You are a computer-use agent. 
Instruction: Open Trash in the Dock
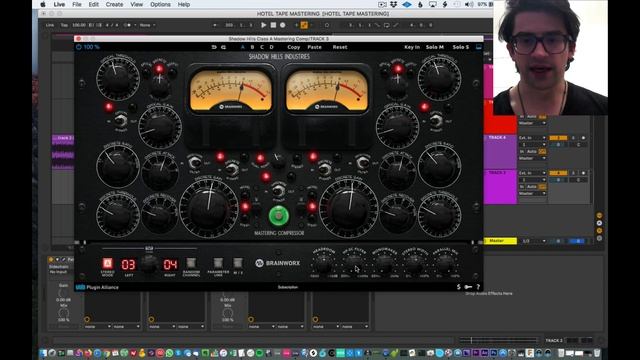click(x=597, y=353)
